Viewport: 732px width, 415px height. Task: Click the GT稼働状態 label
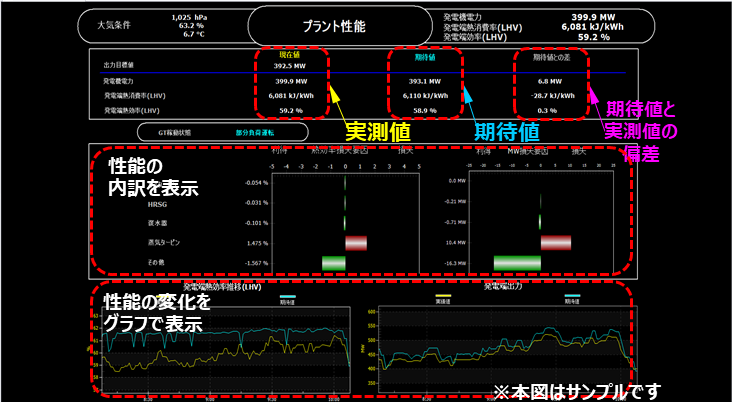click(x=174, y=133)
